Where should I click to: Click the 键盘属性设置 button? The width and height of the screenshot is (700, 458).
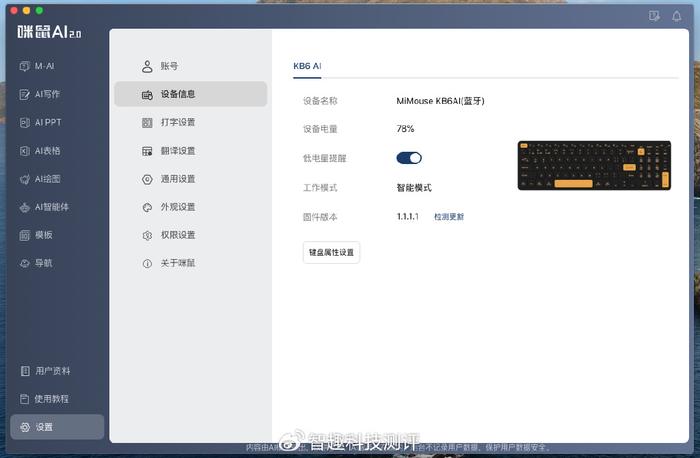tap(331, 253)
